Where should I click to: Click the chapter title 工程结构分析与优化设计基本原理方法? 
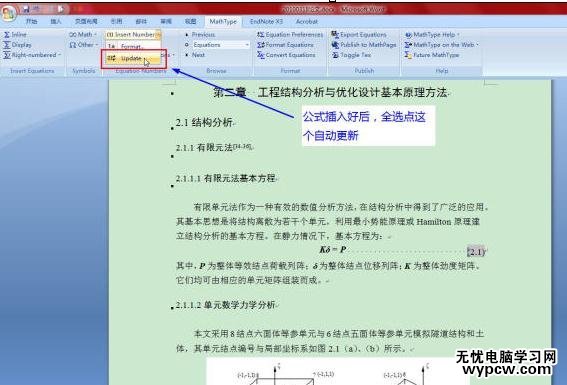(353, 93)
